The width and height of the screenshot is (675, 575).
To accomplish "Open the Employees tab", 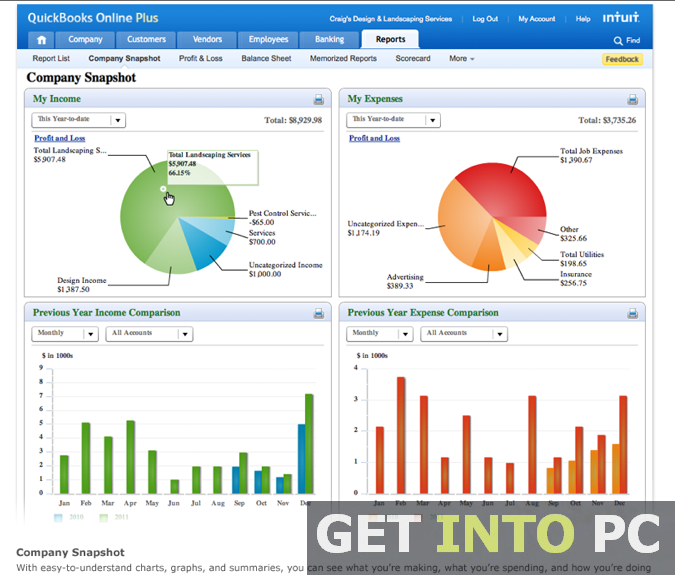I will [268, 40].
